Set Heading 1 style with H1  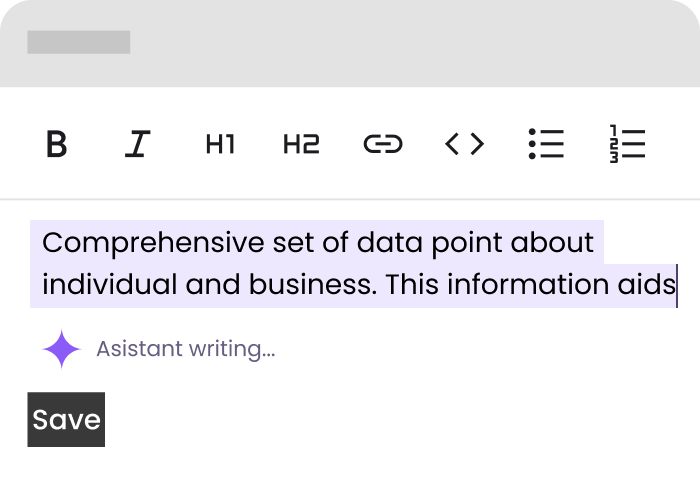pyautogui.click(x=220, y=144)
